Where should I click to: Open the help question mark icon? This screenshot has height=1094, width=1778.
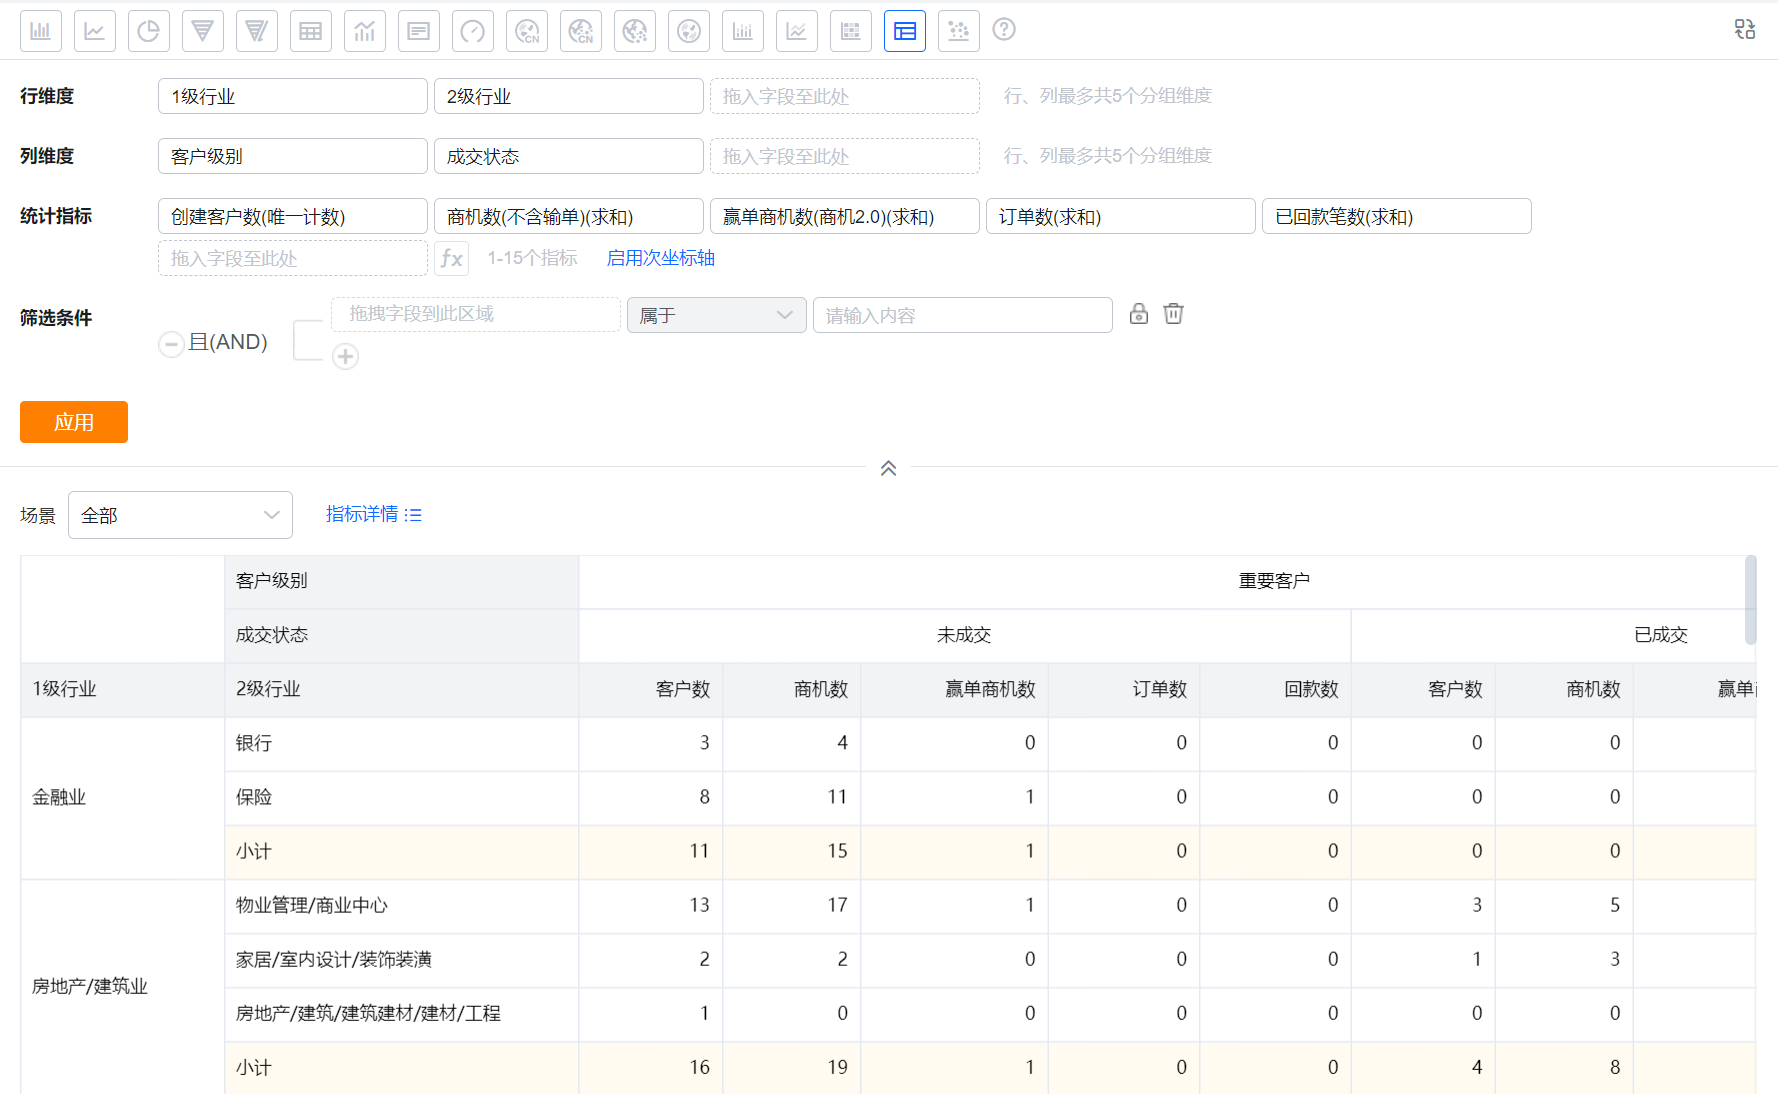[x=1004, y=30]
